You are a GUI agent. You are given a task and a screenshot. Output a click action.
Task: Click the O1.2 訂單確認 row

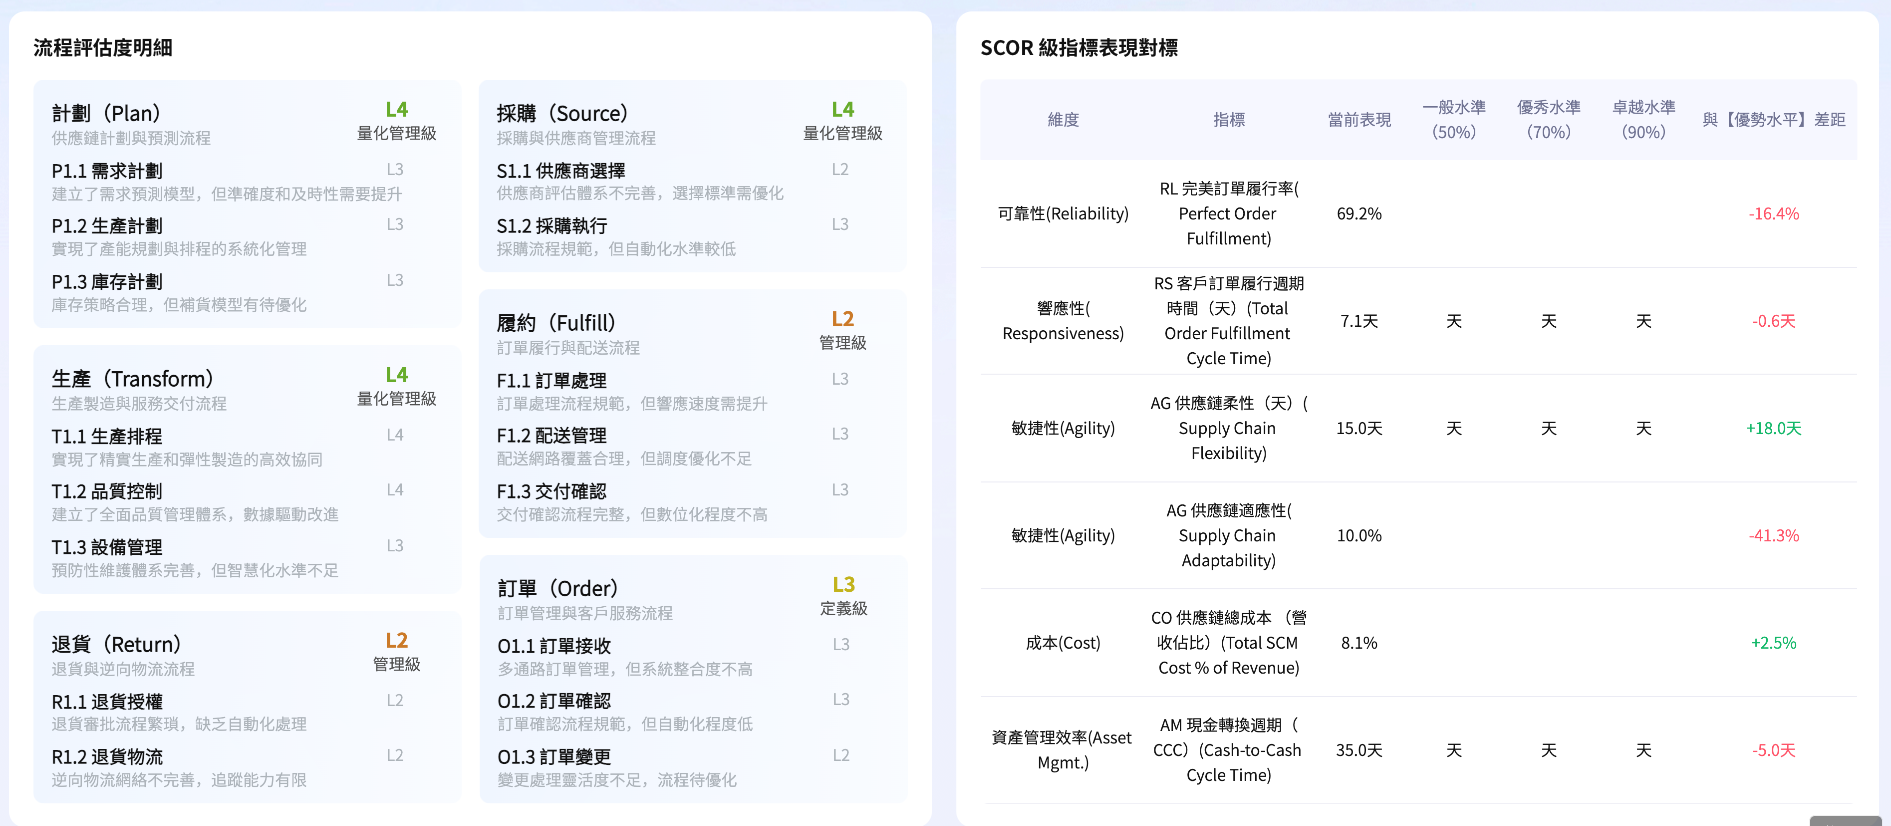[x=692, y=711]
